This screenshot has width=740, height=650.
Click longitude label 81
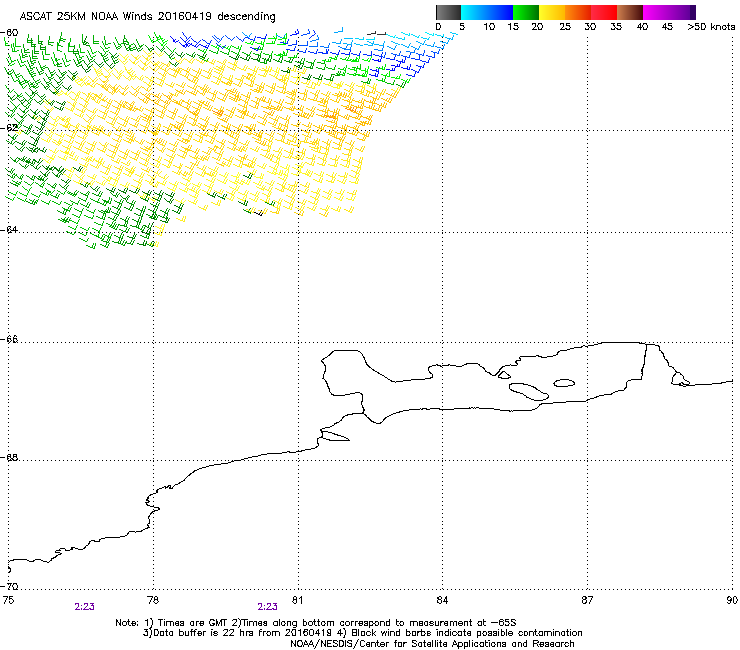tap(297, 600)
